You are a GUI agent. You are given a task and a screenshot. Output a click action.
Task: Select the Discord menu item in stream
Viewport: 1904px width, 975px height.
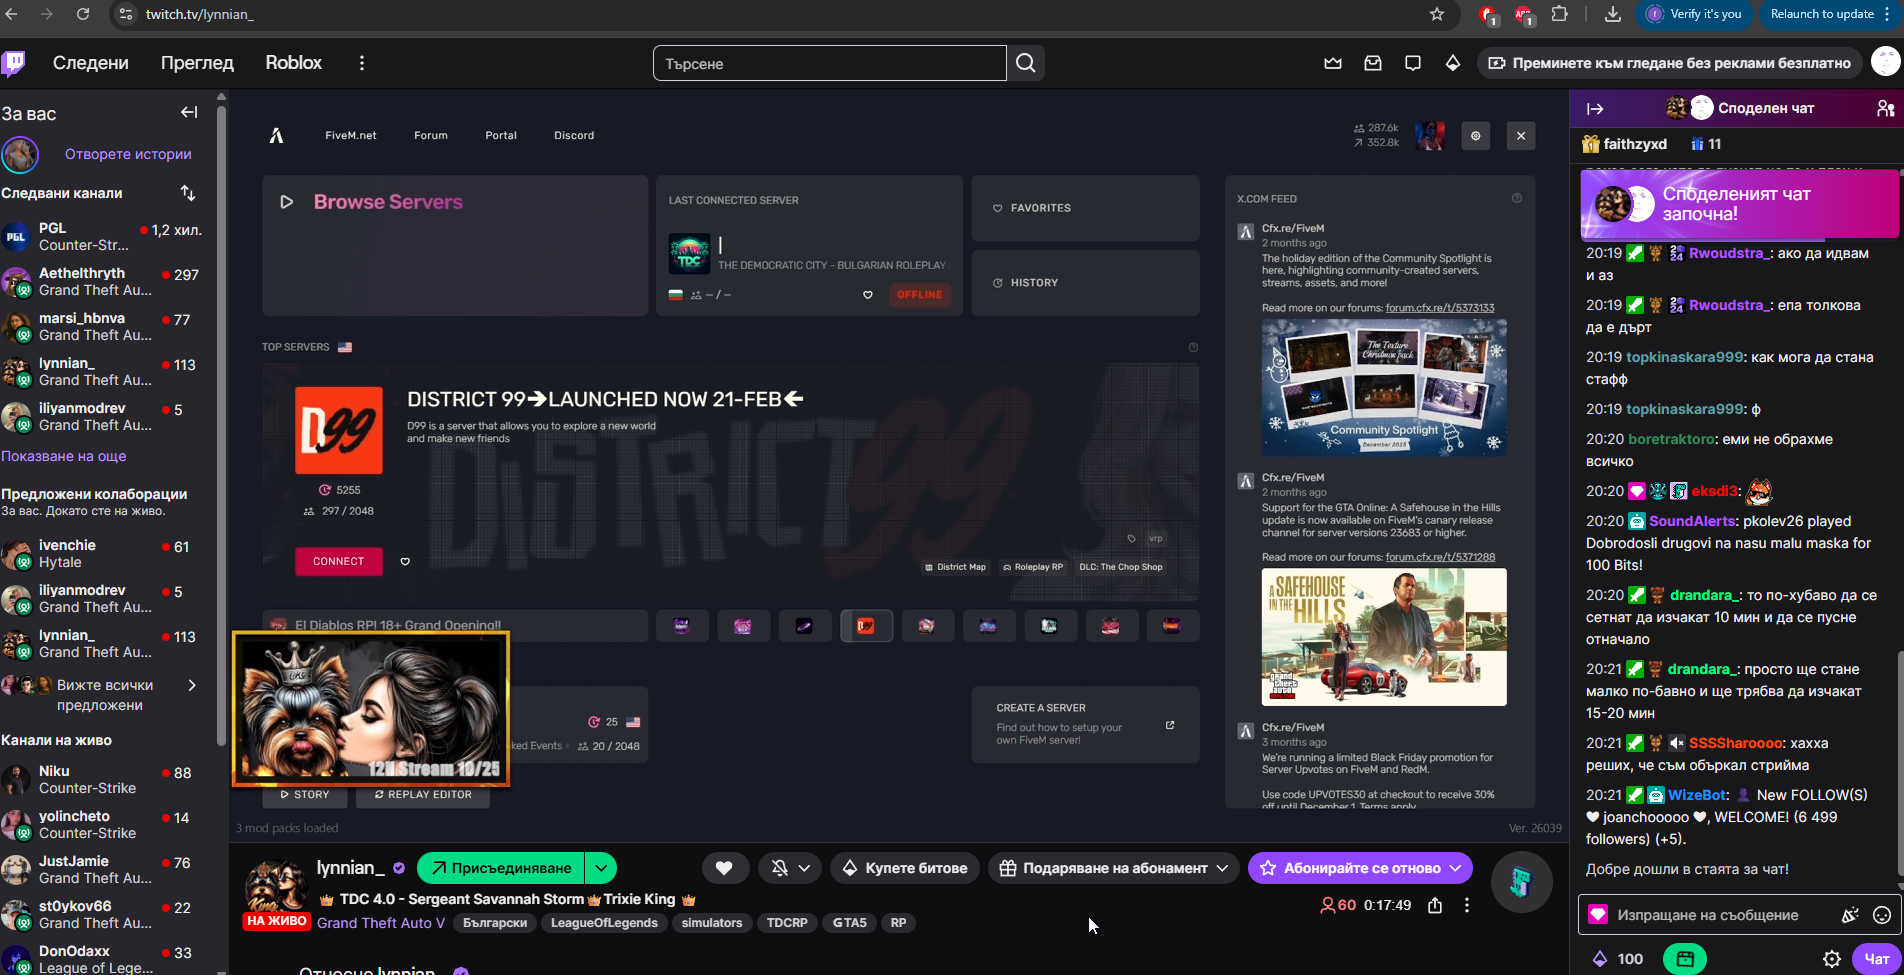(574, 136)
